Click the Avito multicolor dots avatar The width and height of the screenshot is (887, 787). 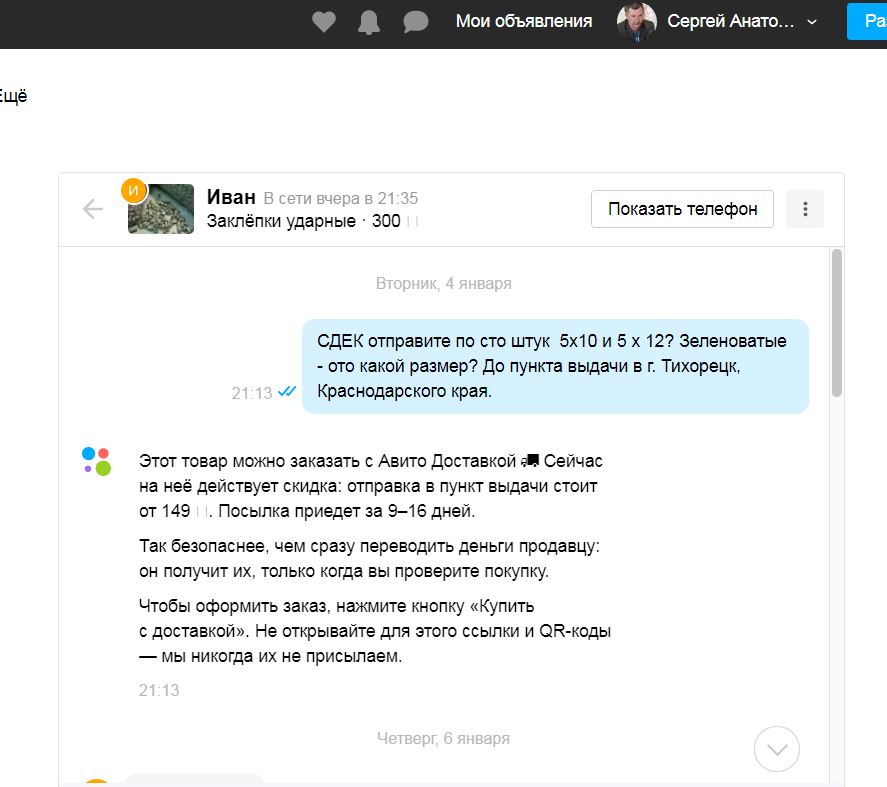pos(97,461)
